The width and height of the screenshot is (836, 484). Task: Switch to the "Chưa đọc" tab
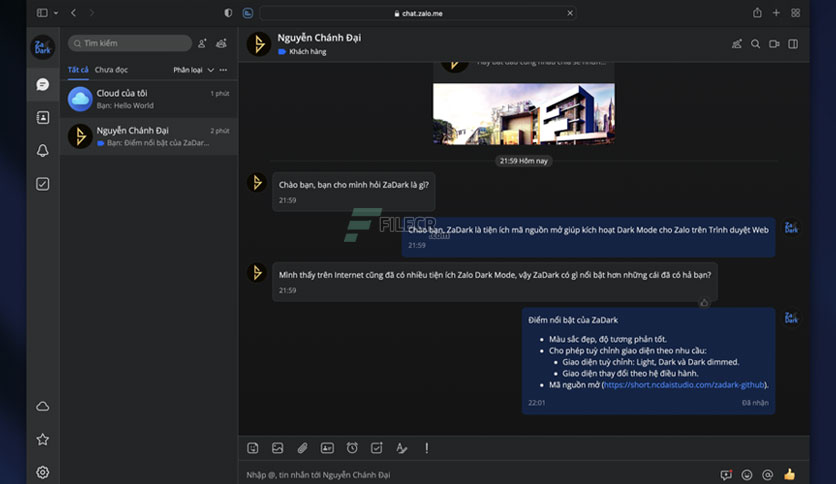point(111,70)
